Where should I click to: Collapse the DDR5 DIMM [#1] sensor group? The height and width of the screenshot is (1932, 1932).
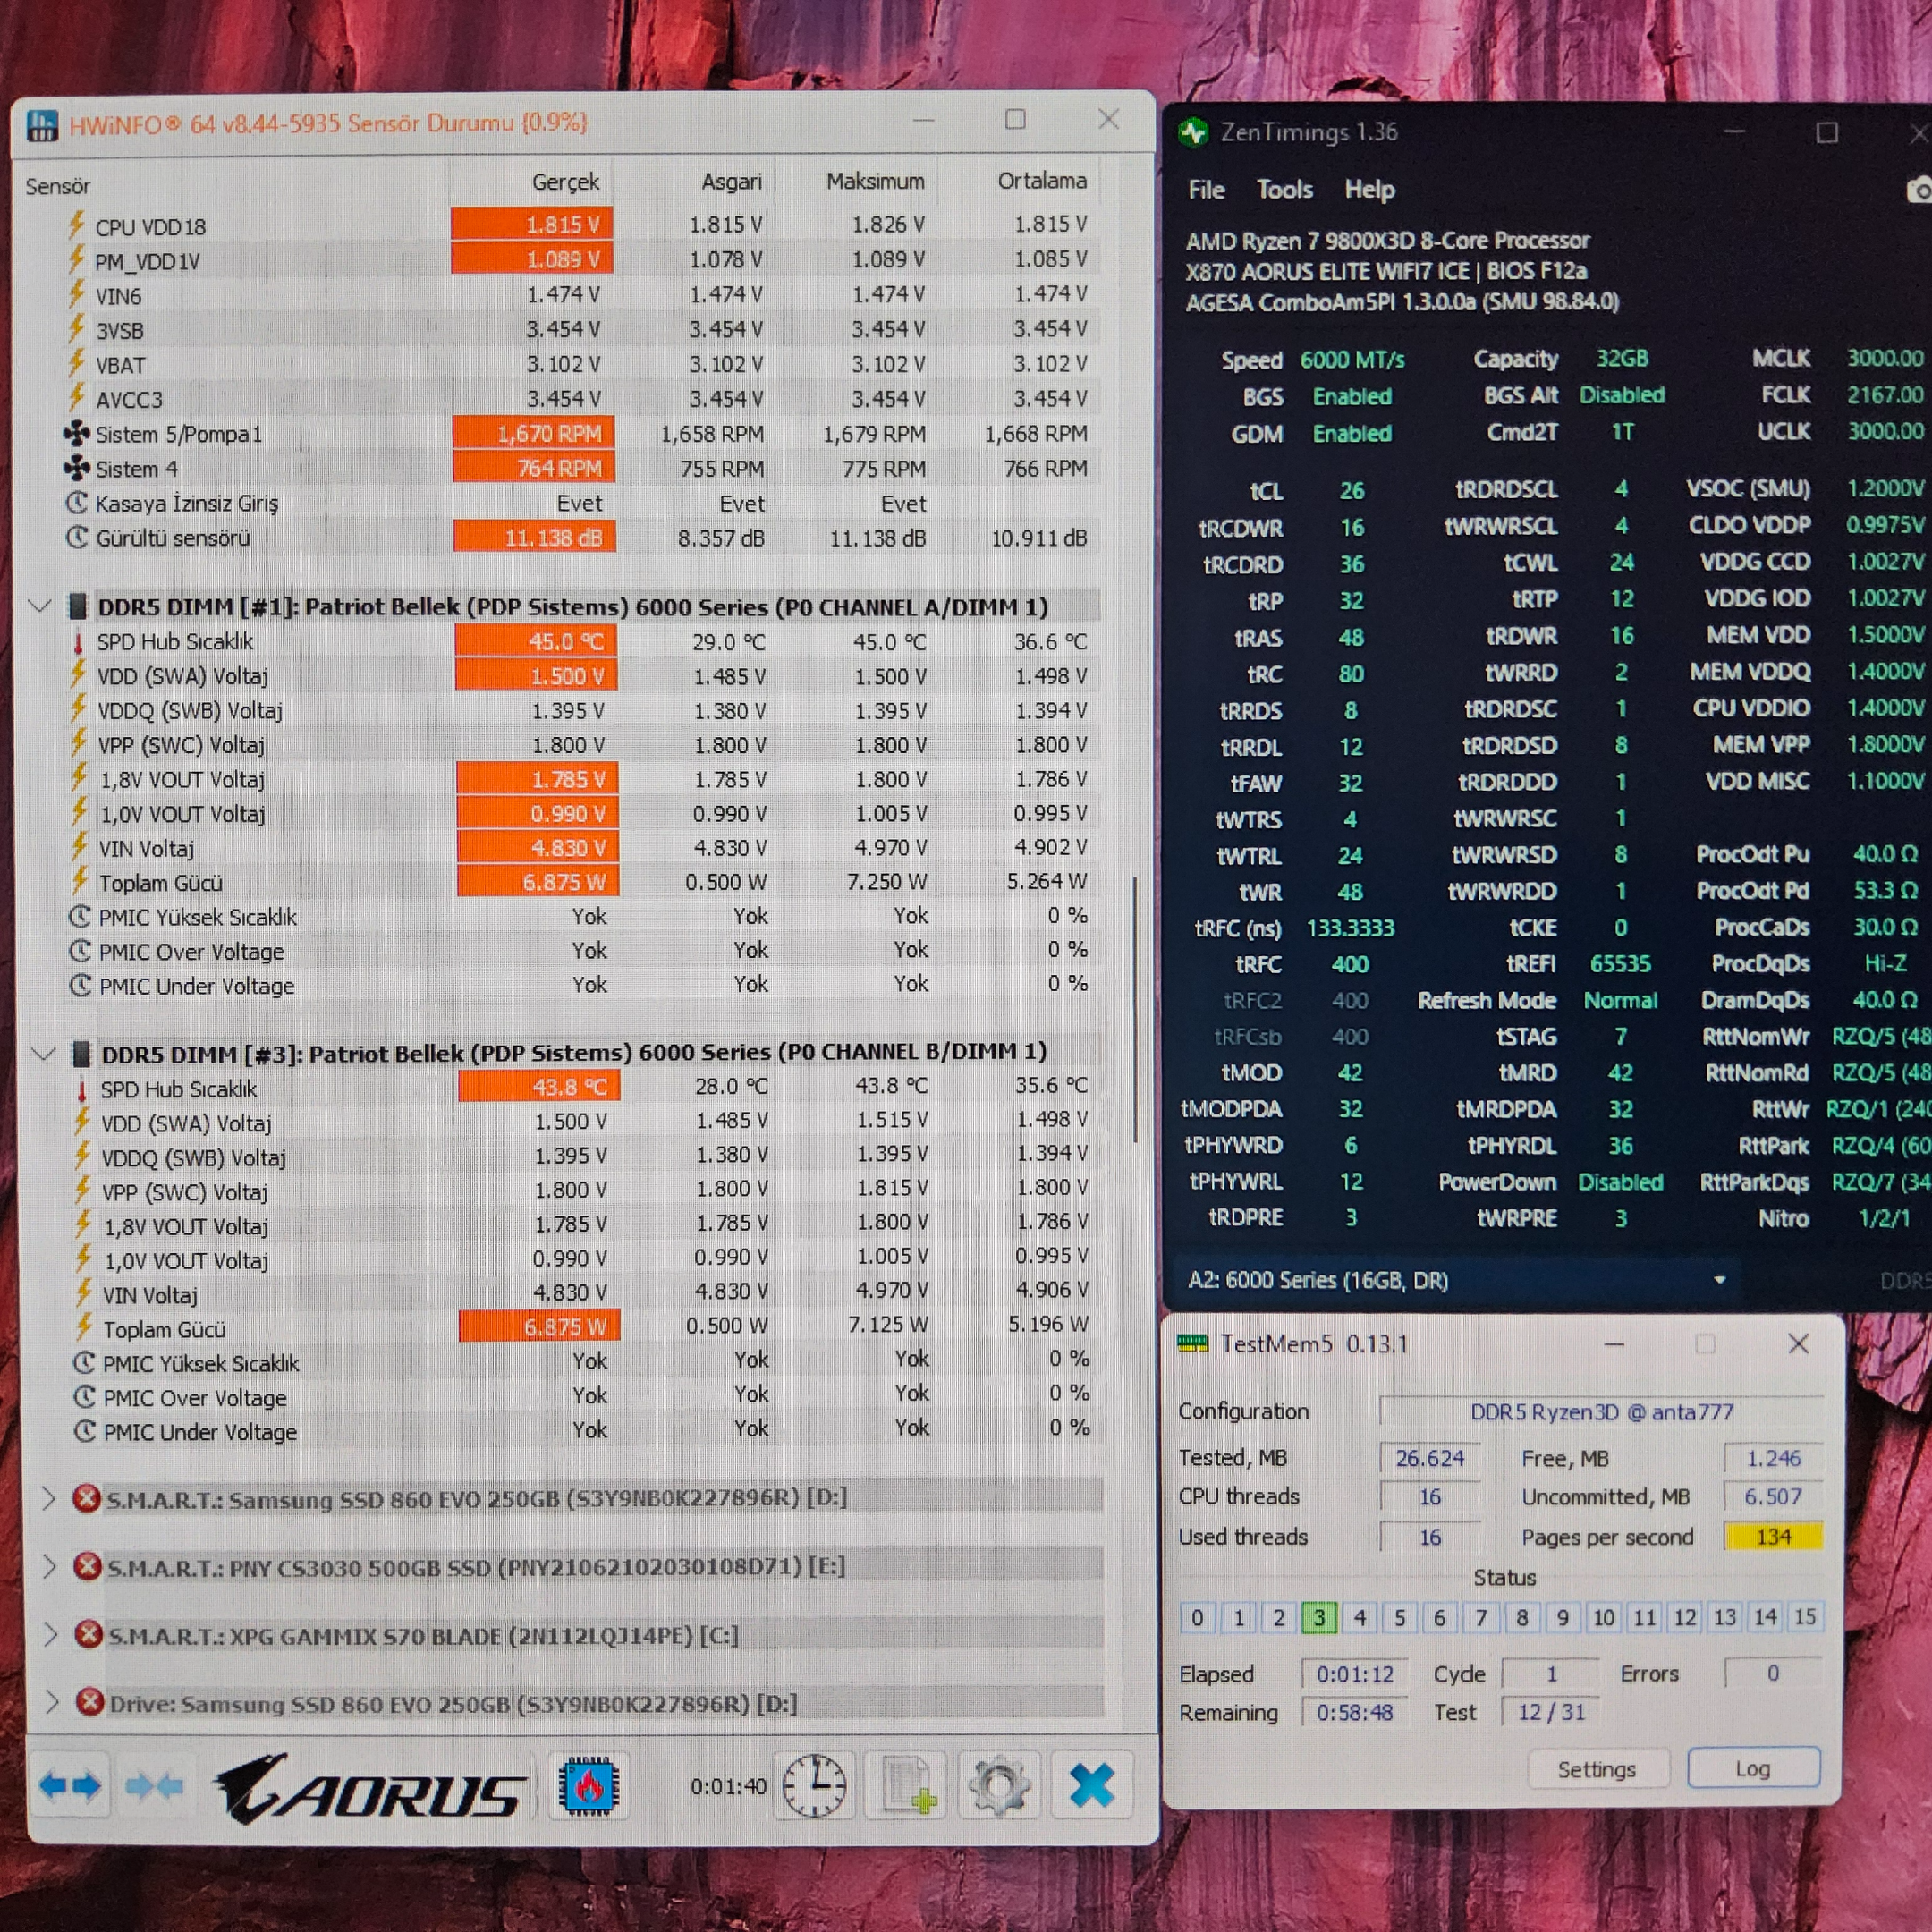(40, 606)
